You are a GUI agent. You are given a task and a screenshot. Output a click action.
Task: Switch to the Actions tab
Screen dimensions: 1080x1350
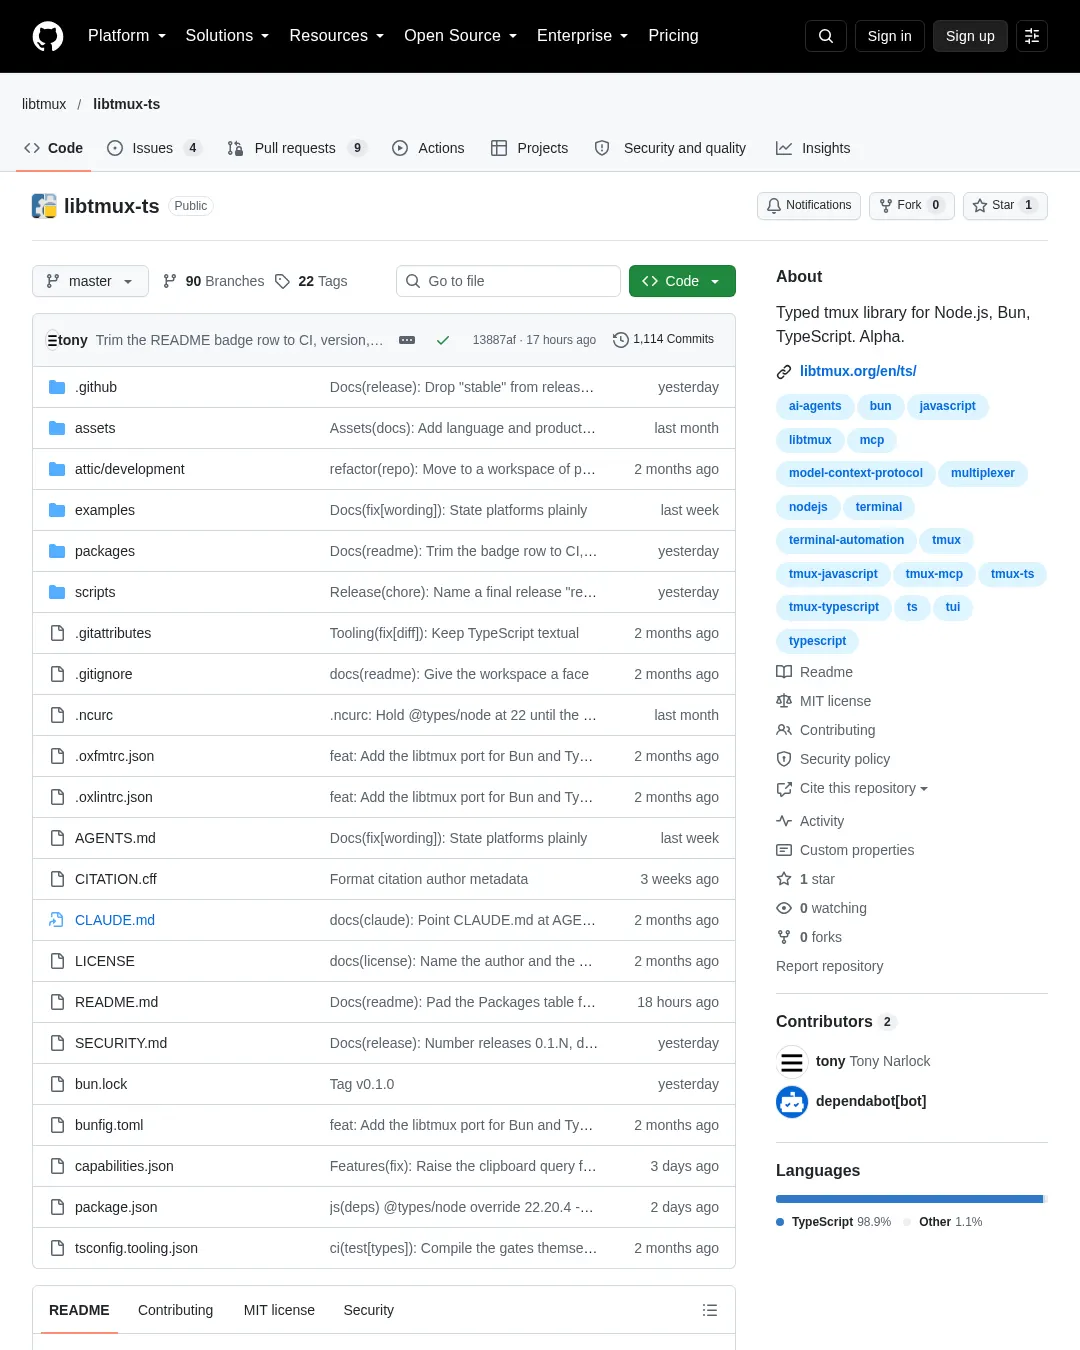click(428, 148)
